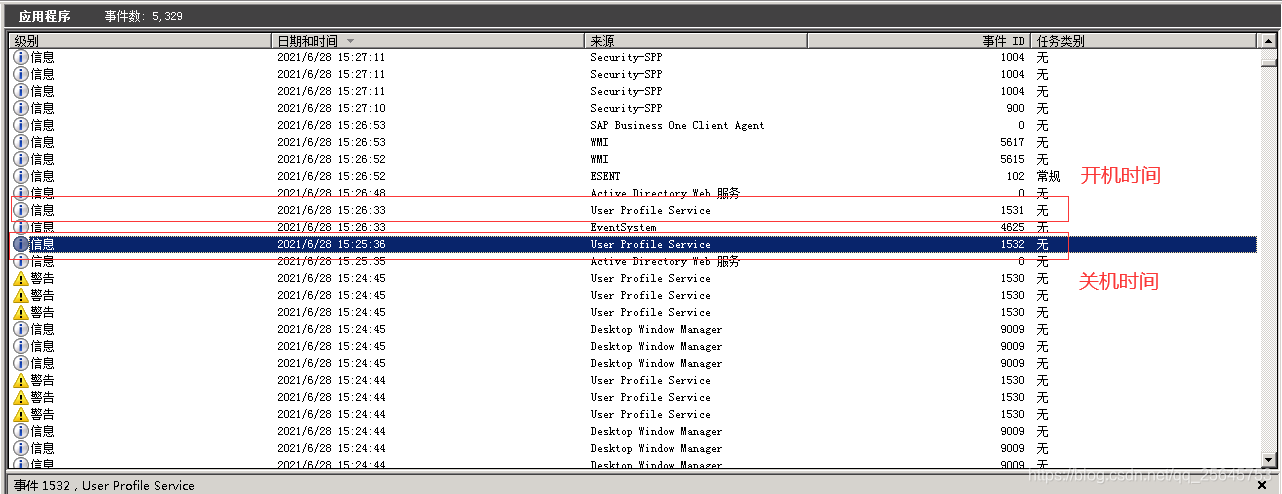1282x494 pixels.
Task: Sort by 事件 ID column header
Action: (x=918, y=41)
